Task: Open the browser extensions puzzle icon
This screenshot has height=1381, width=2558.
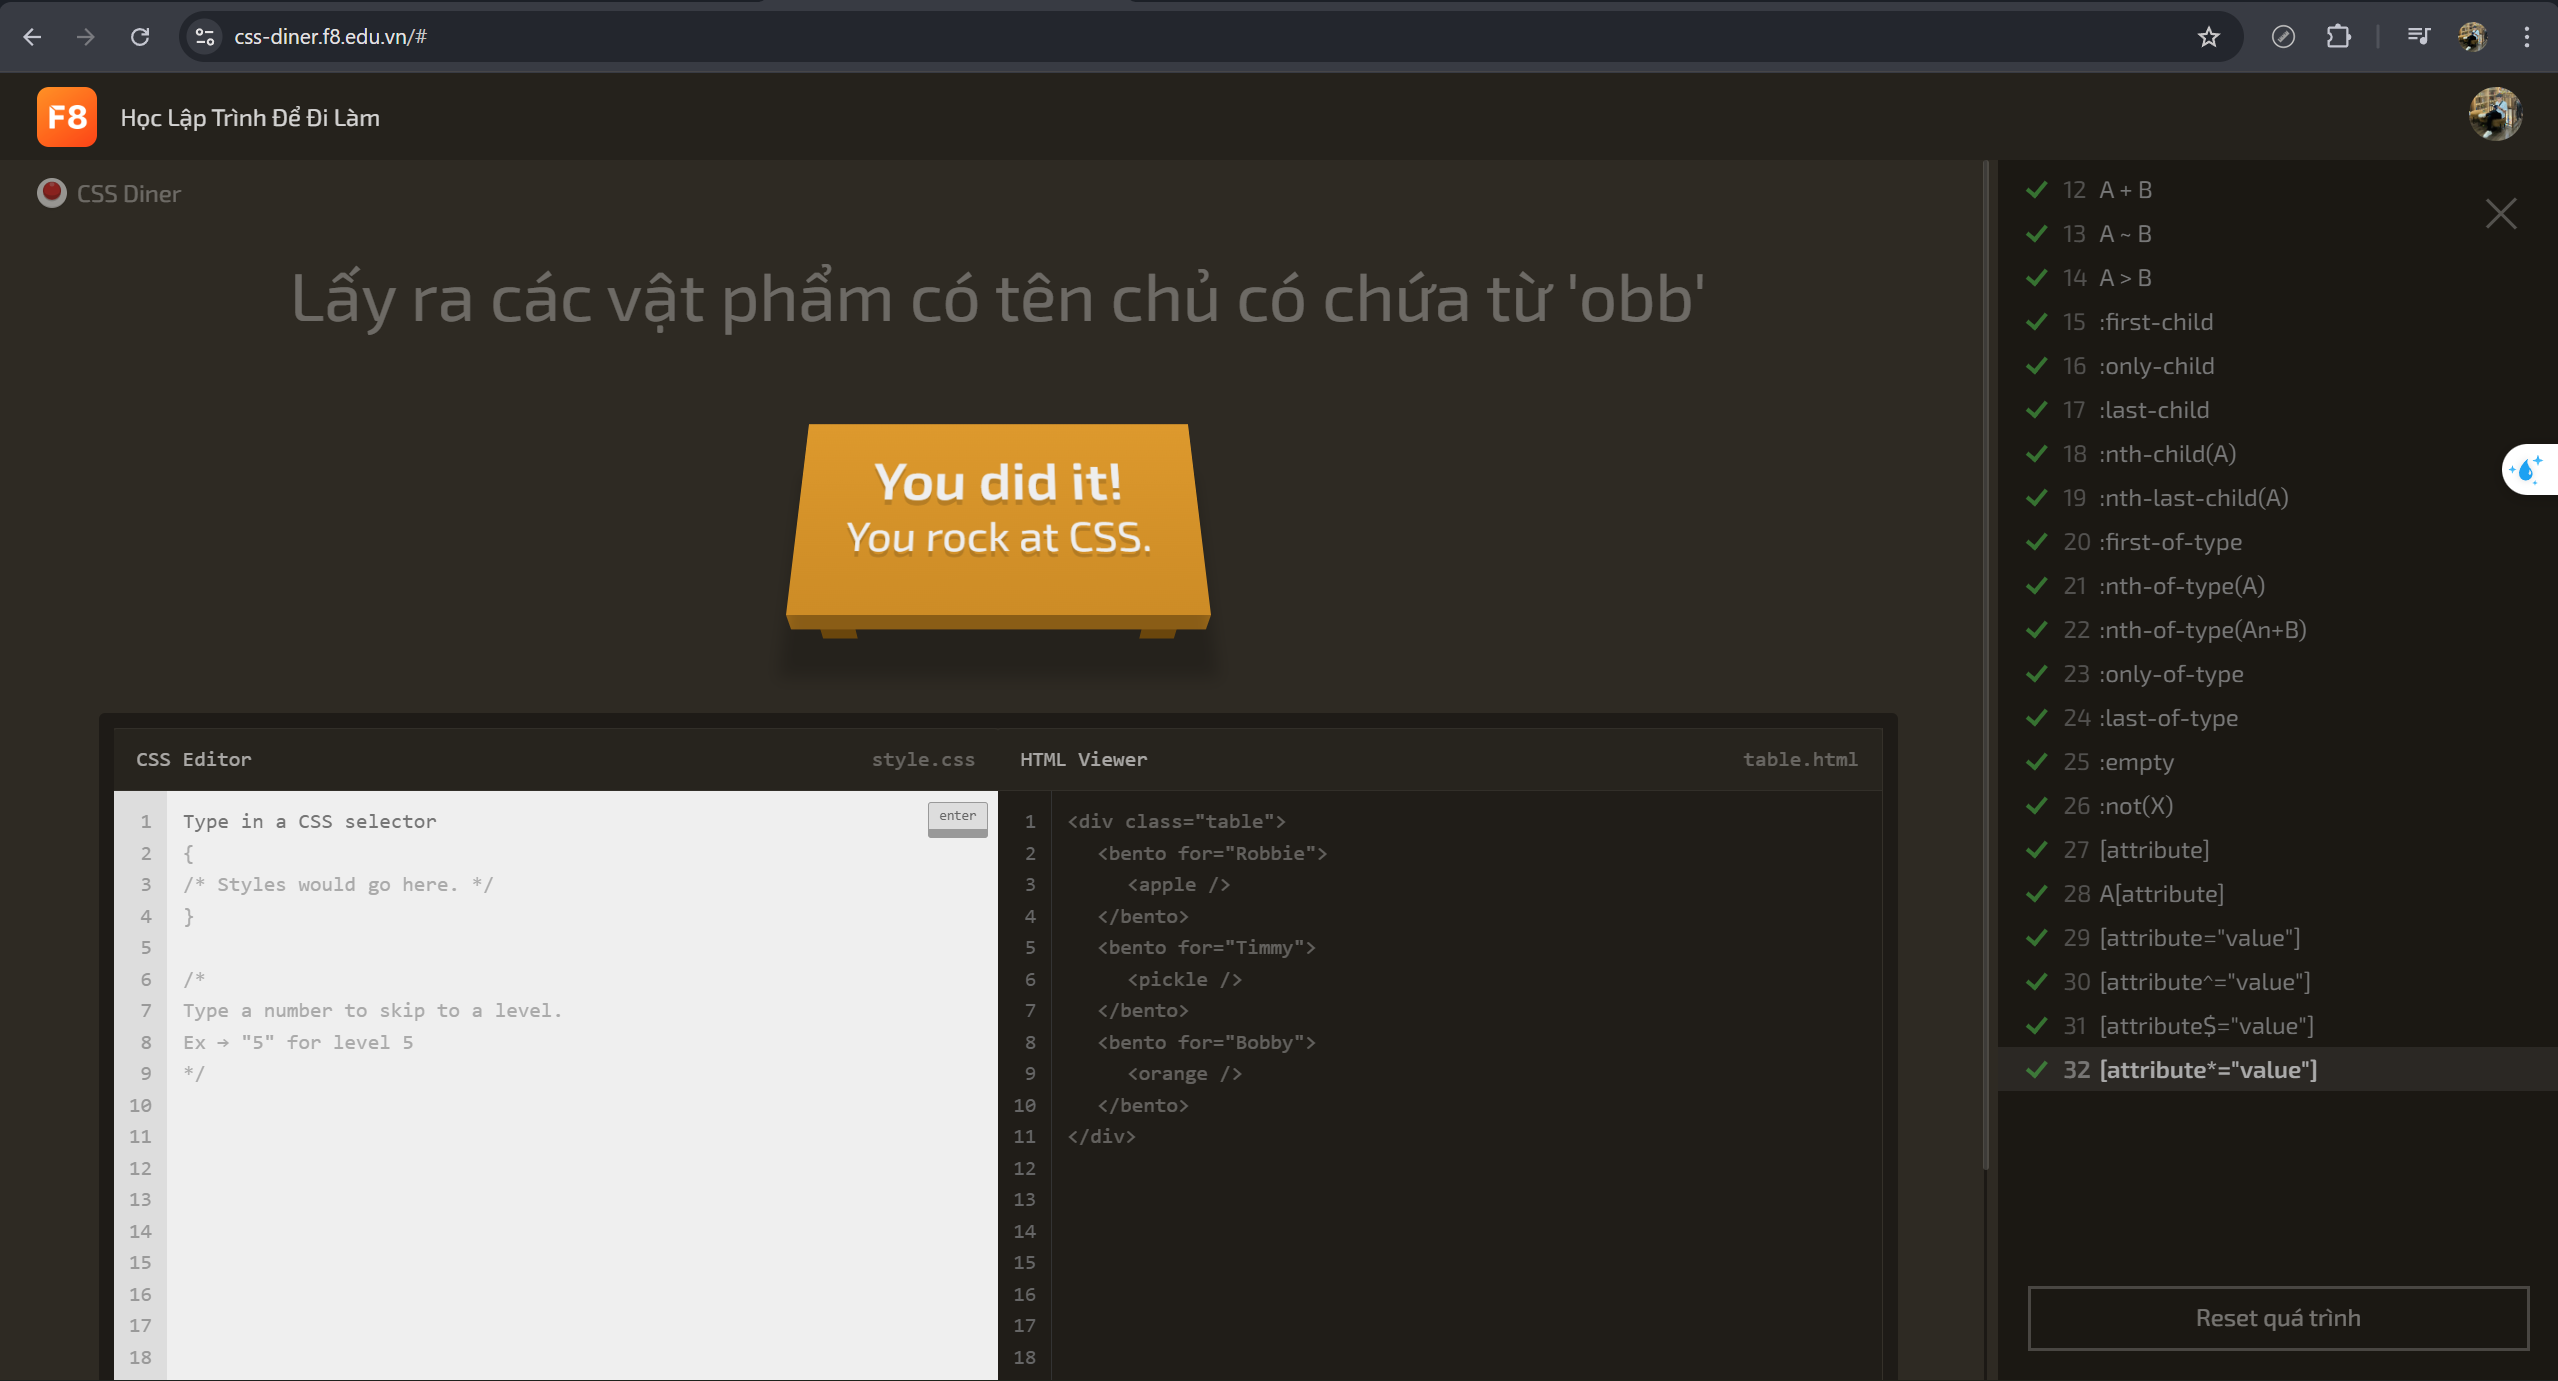Action: pyautogui.click(x=2339, y=36)
